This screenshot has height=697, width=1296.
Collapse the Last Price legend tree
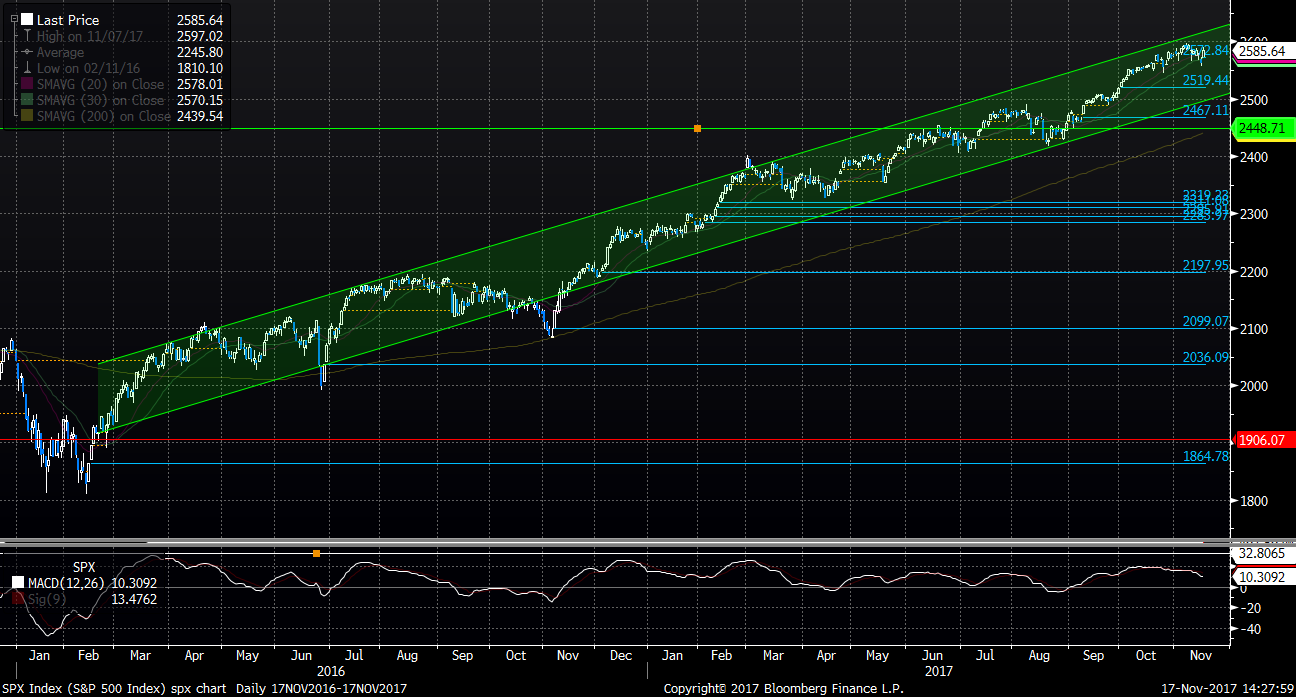click(x=14, y=20)
